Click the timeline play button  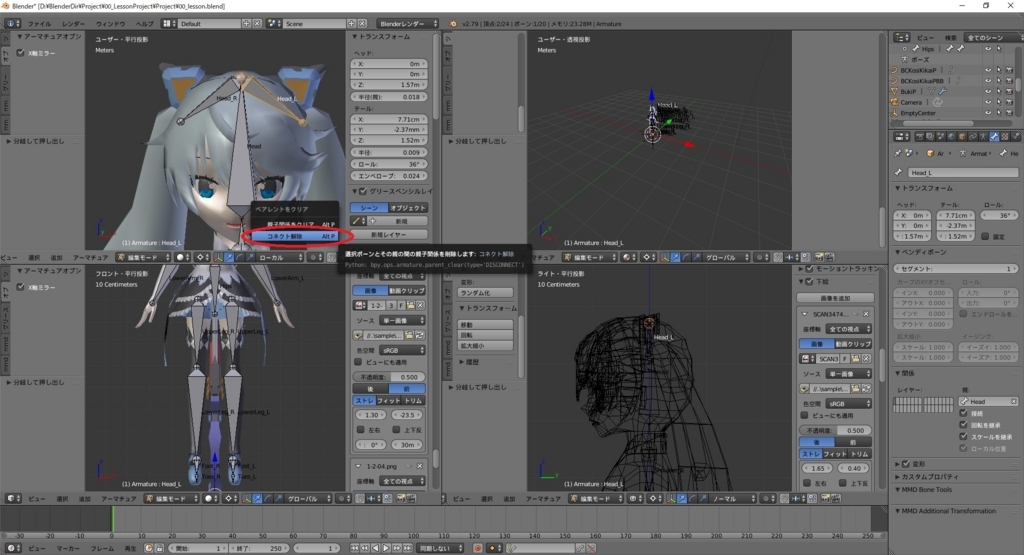click(386, 548)
